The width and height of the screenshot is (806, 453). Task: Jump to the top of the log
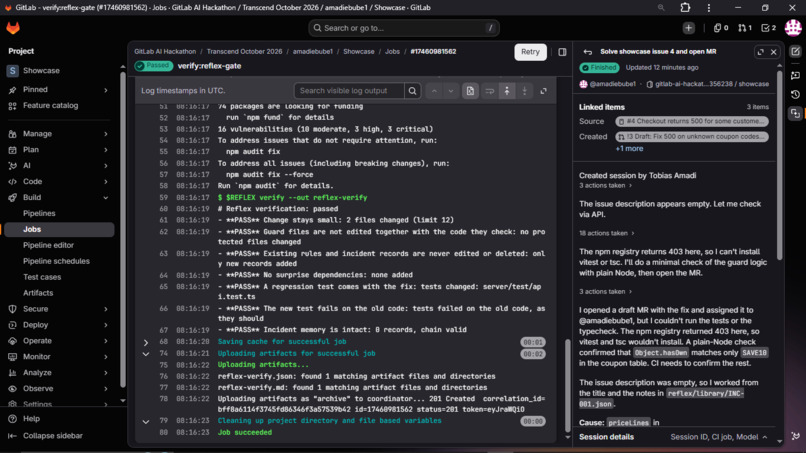point(507,91)
